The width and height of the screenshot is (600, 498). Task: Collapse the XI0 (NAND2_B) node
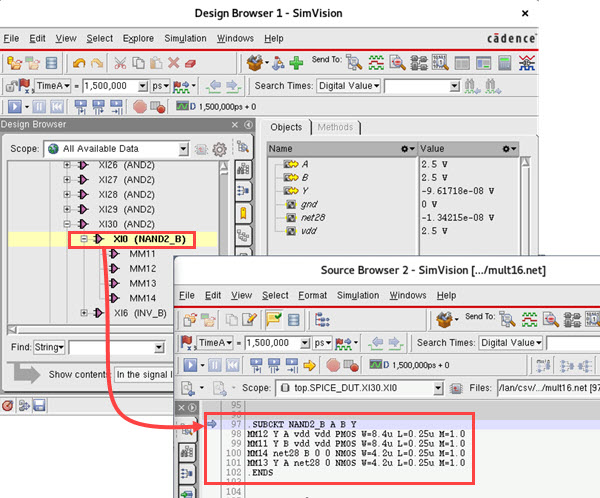coord(84,239)
